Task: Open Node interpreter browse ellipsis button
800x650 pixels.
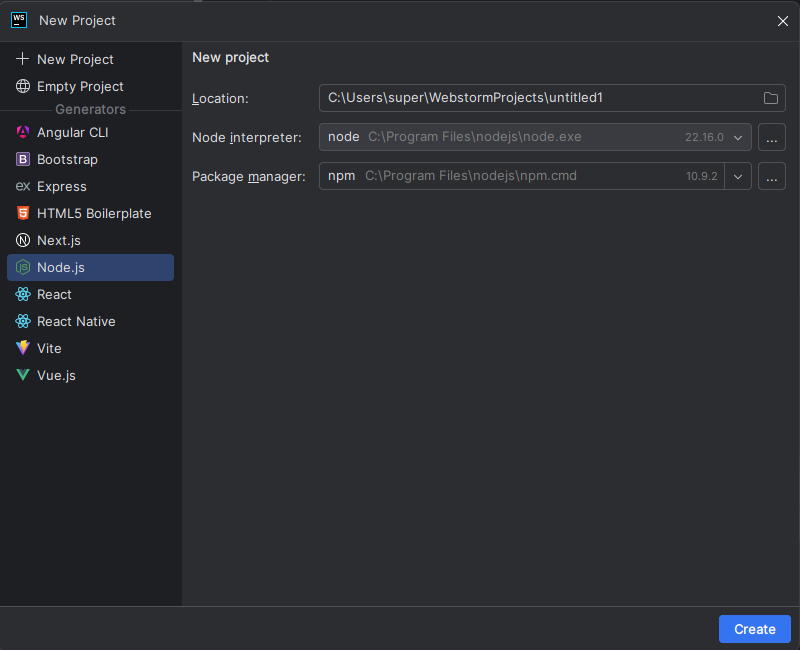Action: click(x=771, y=137)
